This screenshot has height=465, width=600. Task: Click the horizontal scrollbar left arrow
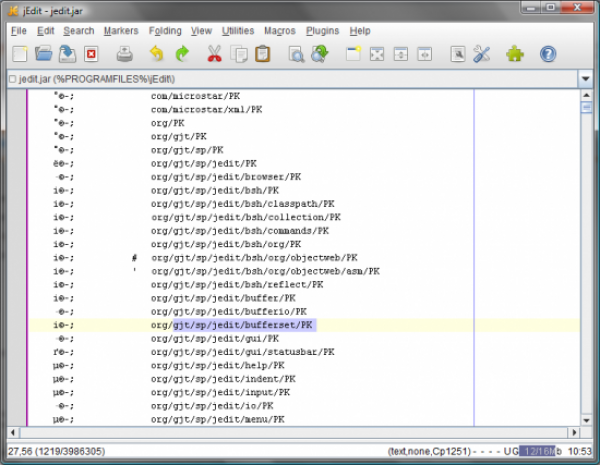point(13,432)
